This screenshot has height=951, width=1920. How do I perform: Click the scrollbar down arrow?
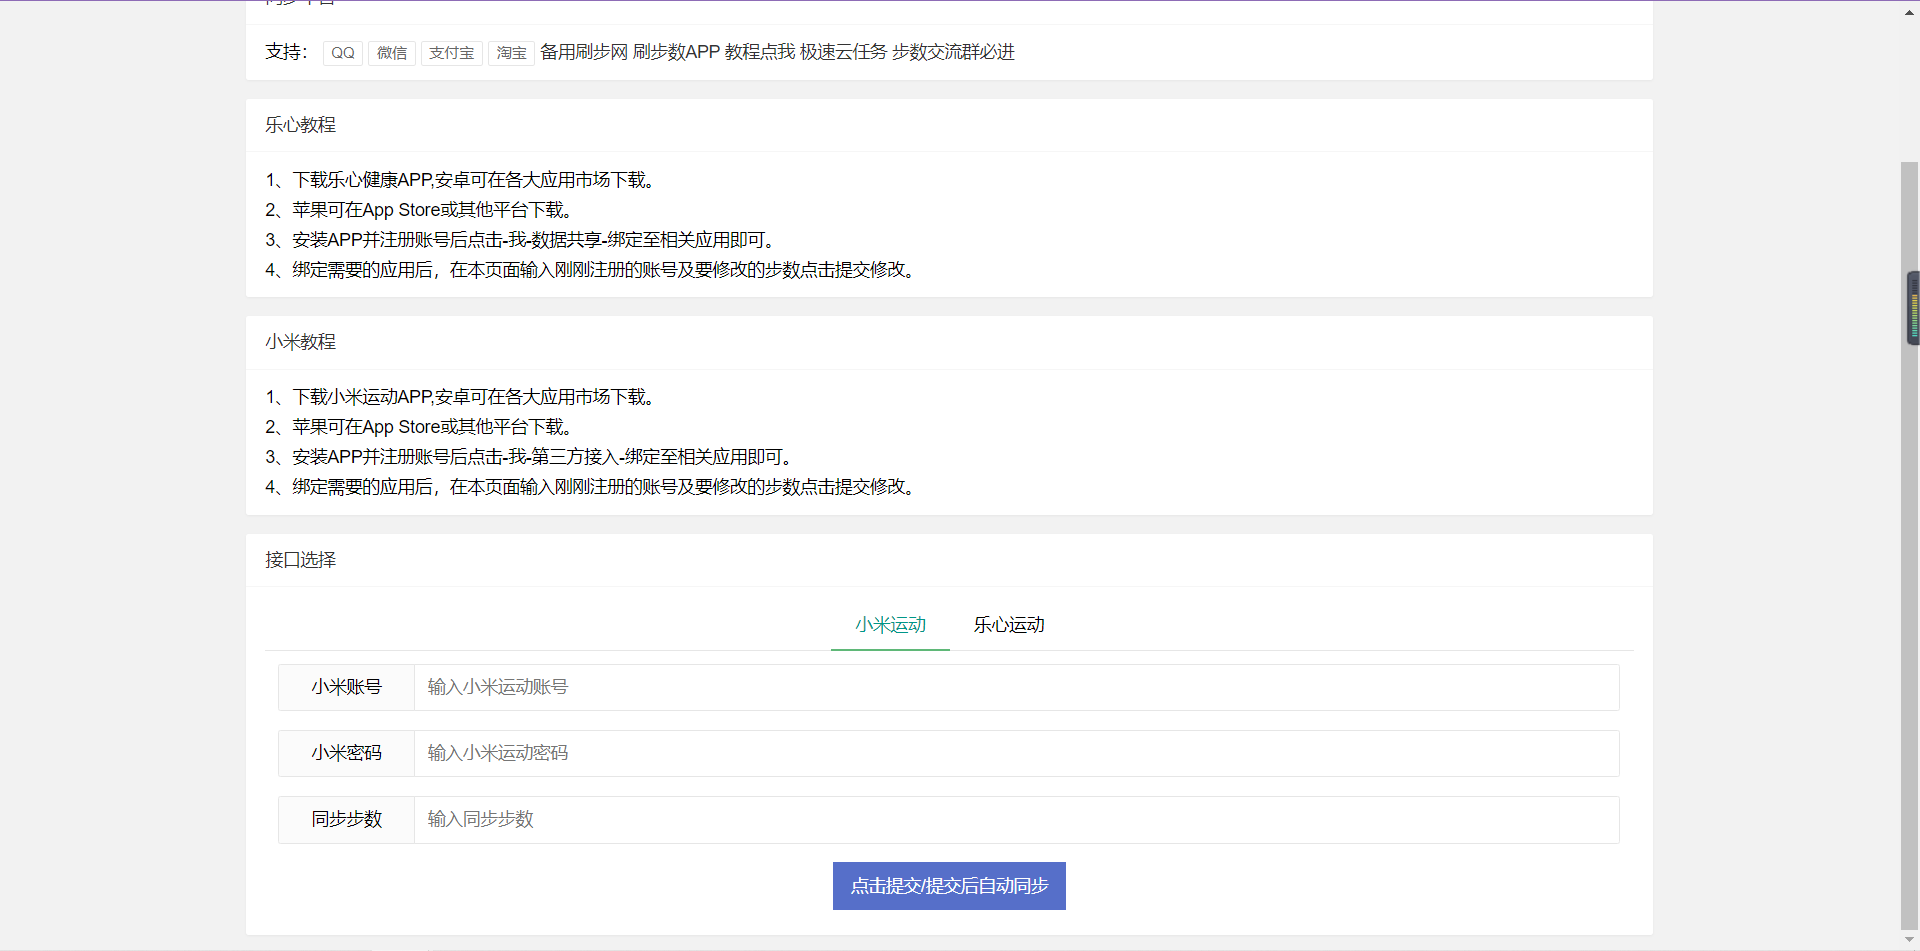point(1910,940)
